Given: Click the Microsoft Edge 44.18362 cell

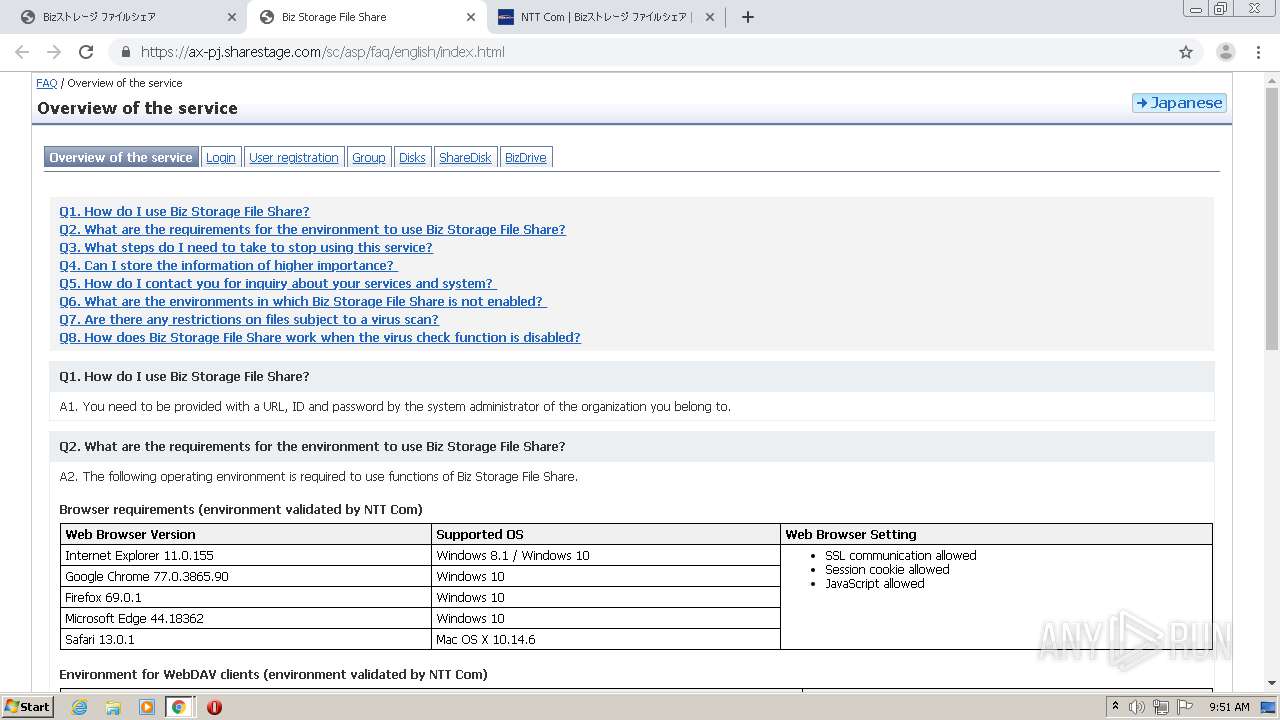Looking at the screenshot, I should coord(246,618).
